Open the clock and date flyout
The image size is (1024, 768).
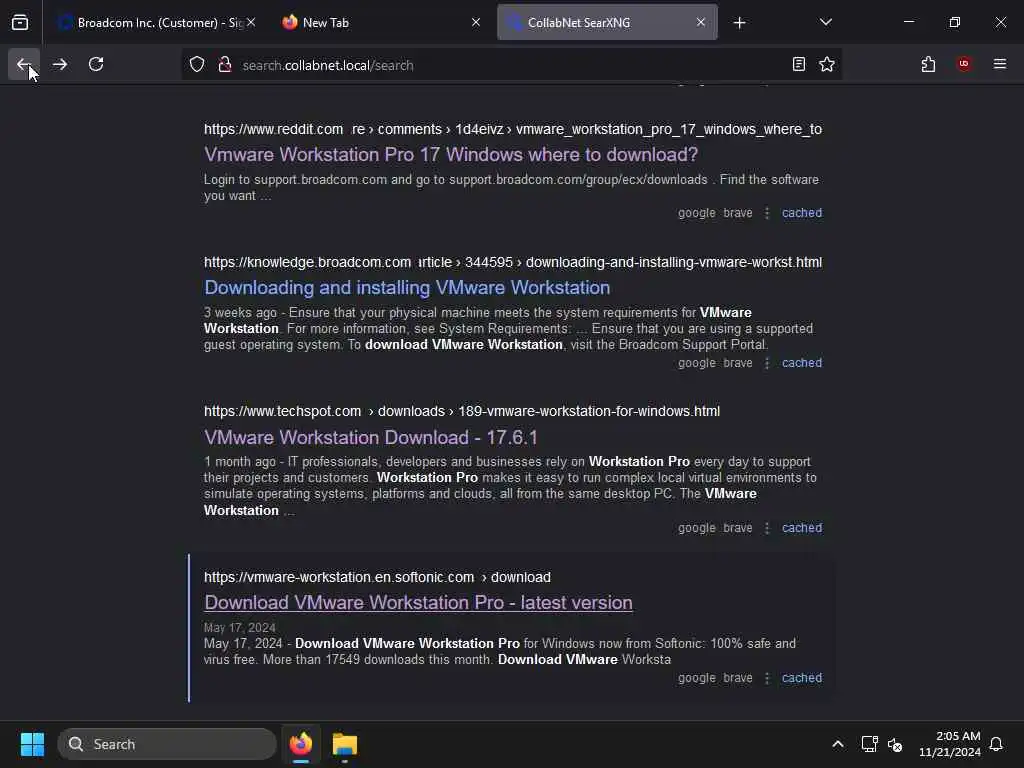coord(950,744)
